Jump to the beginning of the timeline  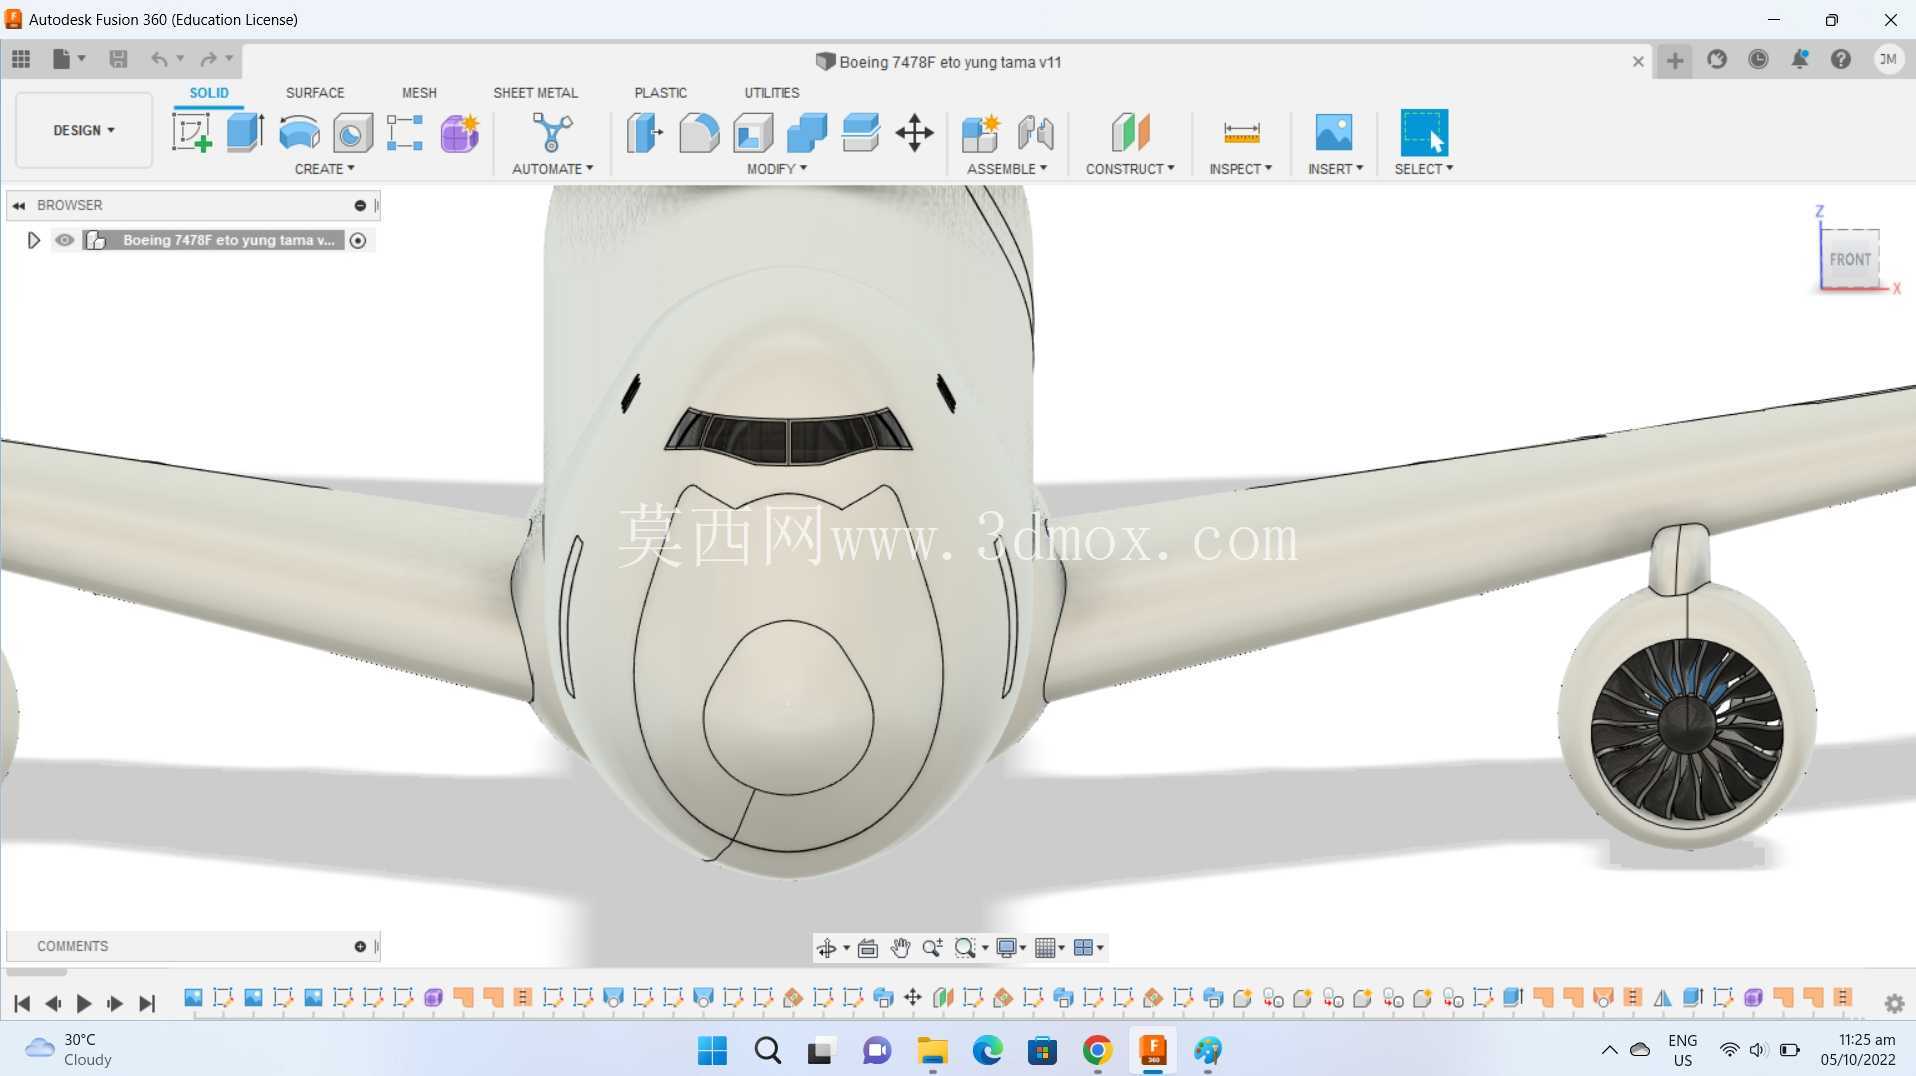click(x=22, y=1003)
